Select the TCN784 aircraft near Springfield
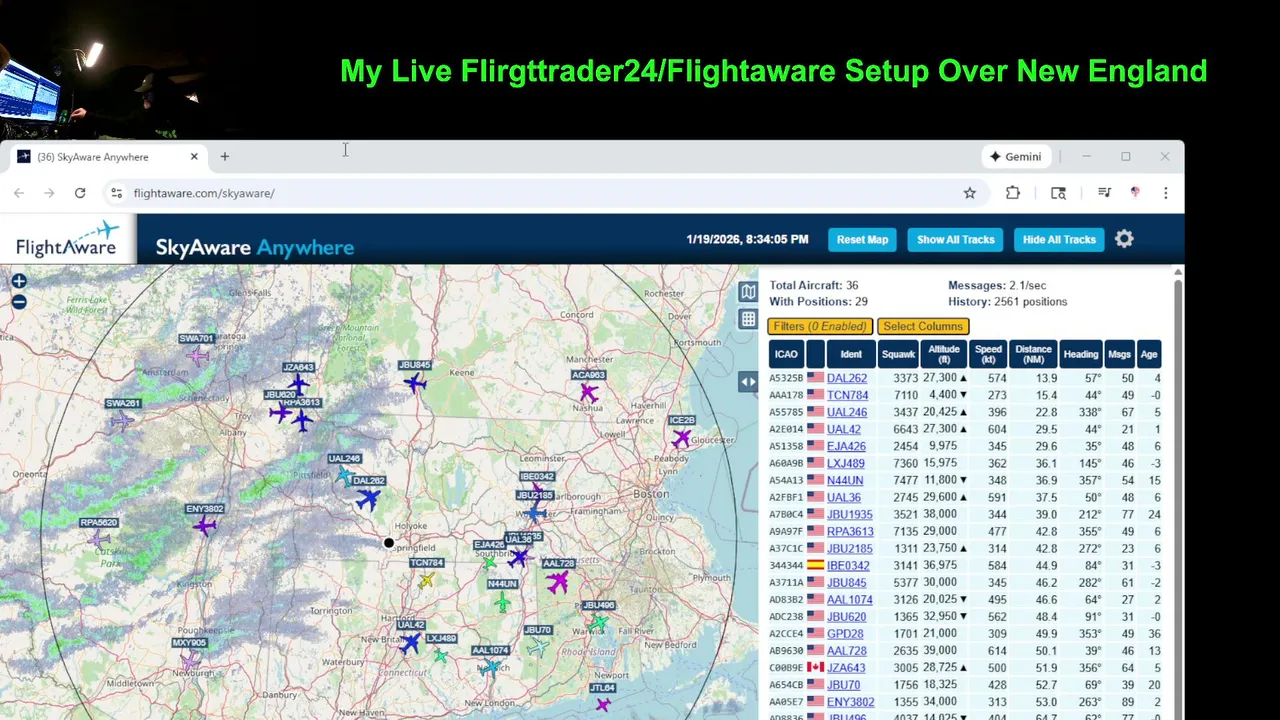 [427, 579]
